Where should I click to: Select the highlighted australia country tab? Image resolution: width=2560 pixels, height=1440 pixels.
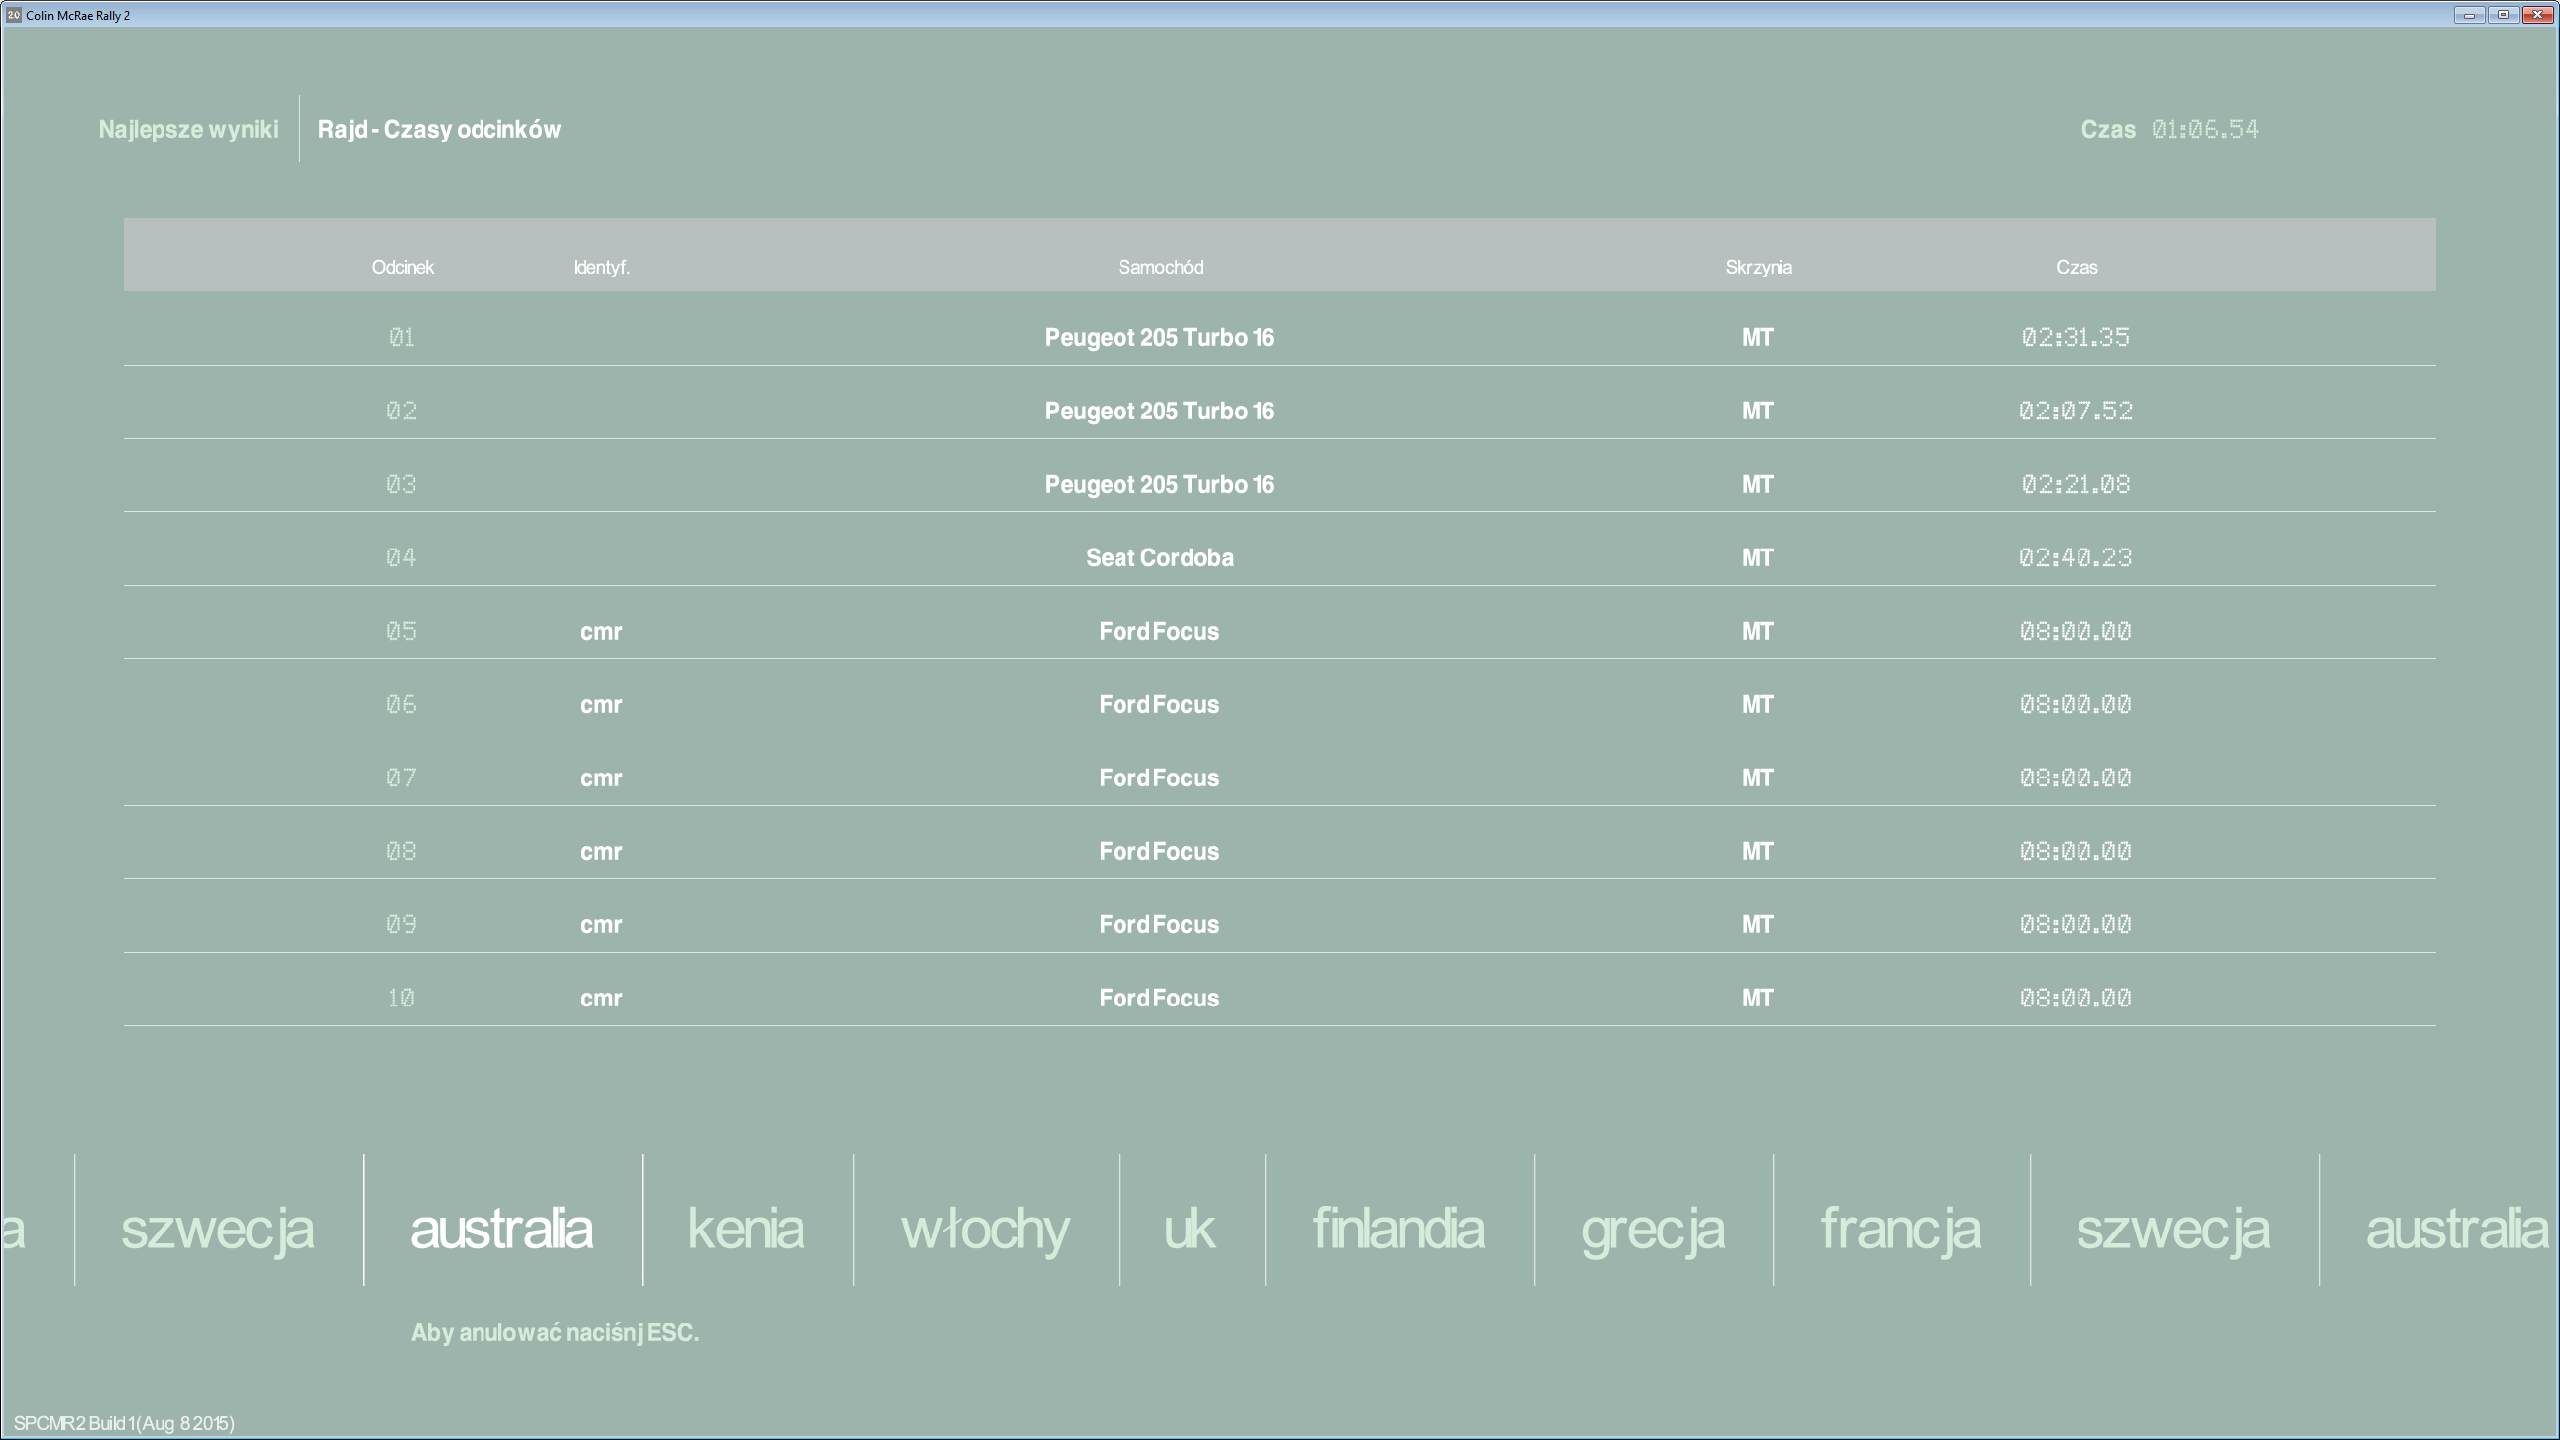click(501, 1229)
